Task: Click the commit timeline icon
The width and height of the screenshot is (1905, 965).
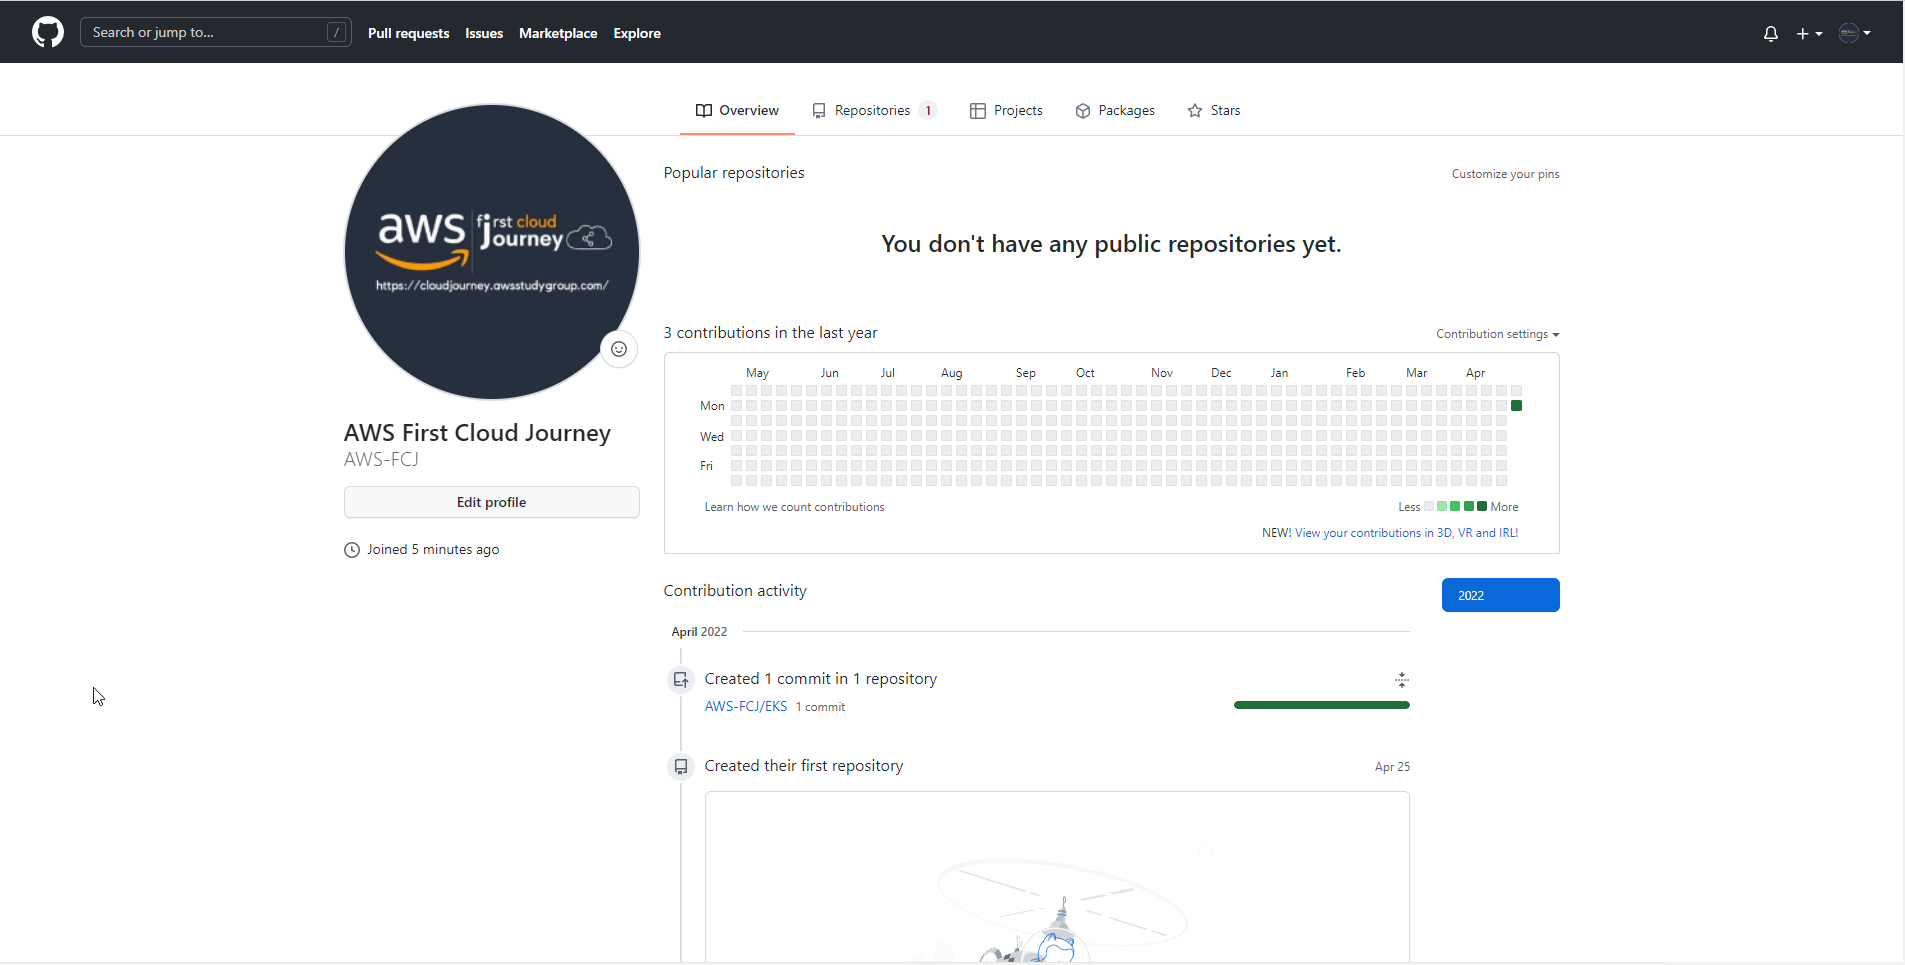Action: (681, 680)
